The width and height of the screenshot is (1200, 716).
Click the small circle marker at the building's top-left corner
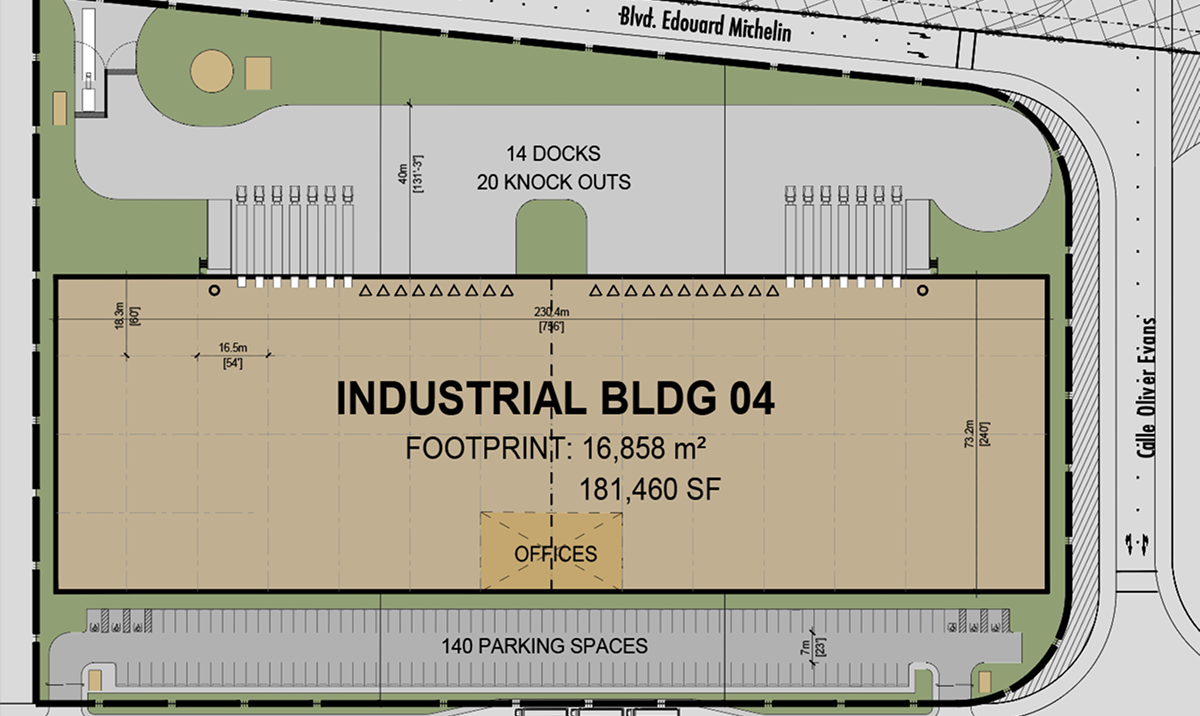pos(212,289)
